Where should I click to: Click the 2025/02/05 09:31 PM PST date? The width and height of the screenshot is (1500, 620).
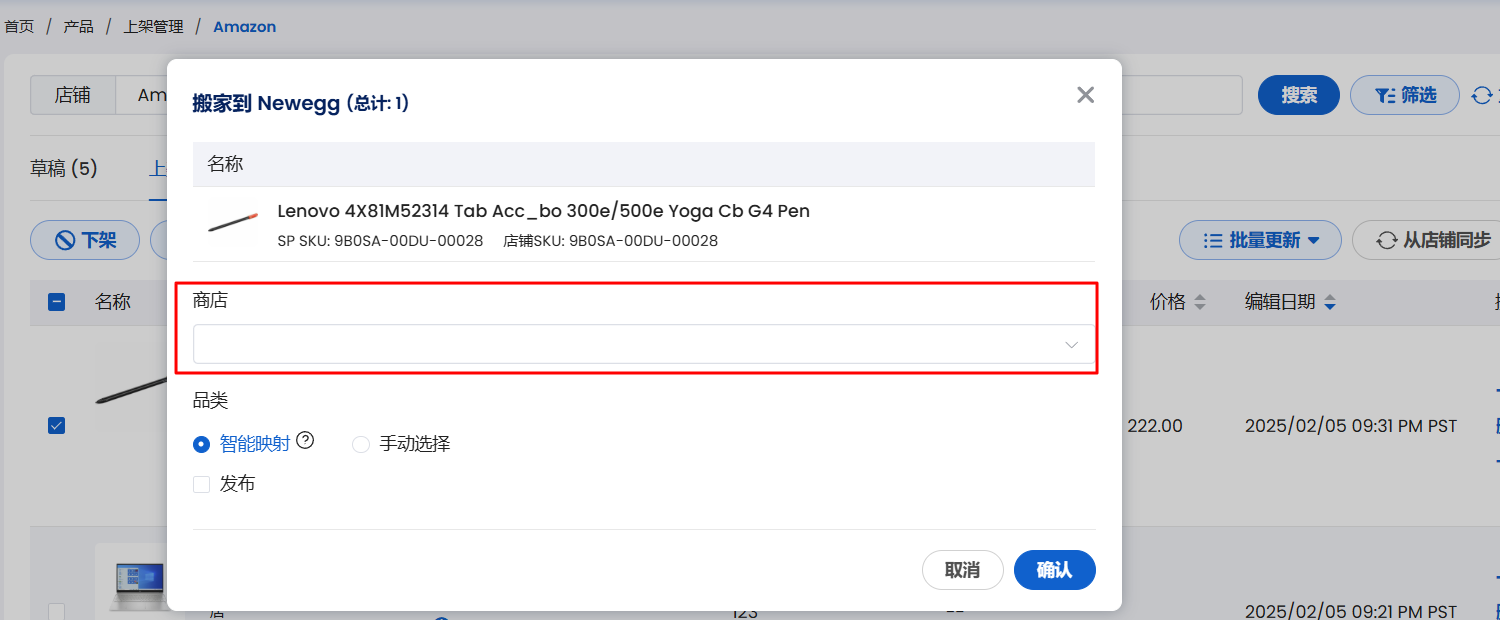[1351, 426]
